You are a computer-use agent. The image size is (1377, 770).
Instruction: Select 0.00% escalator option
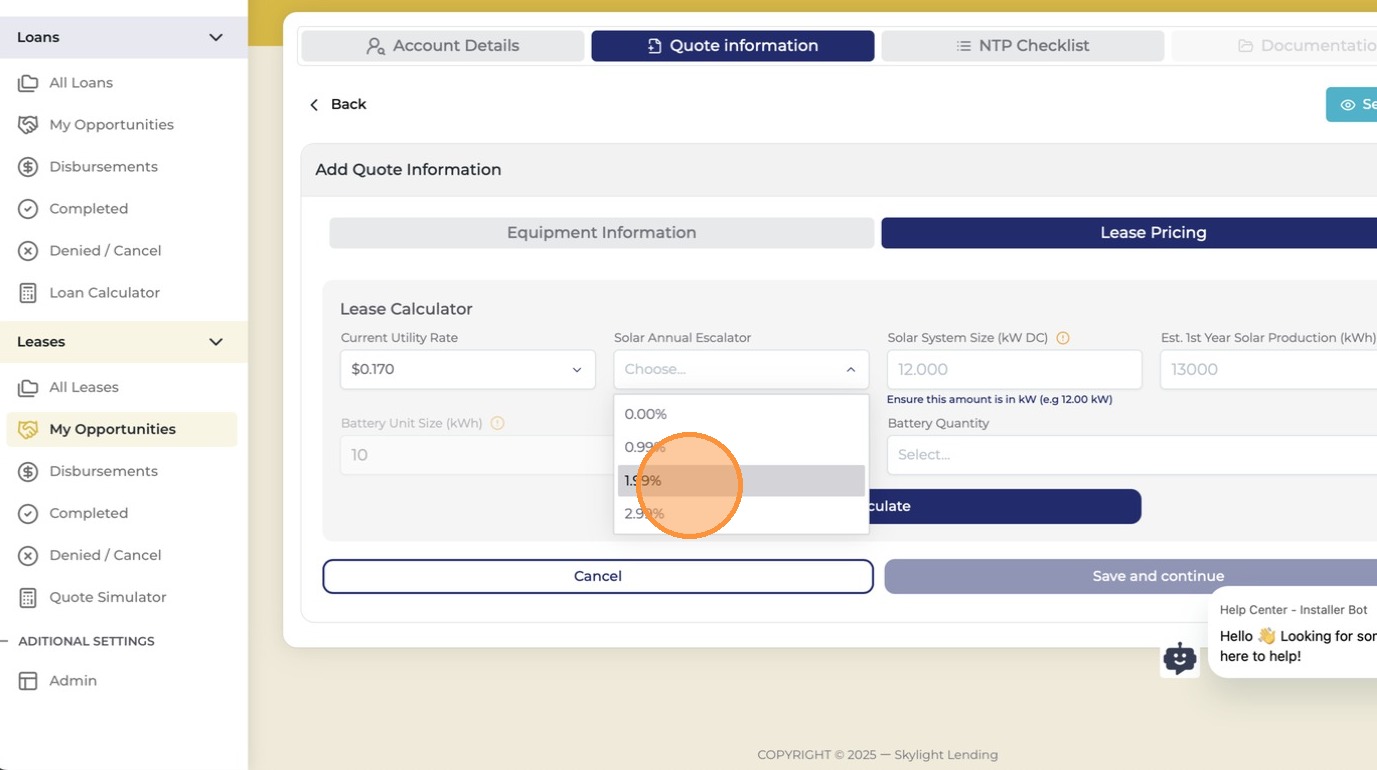[741, 414]
